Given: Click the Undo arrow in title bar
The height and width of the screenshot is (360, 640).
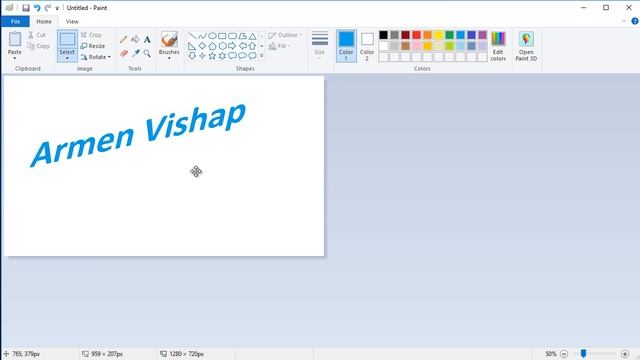Looking at the screenshot, I should [x=37, y=8].
